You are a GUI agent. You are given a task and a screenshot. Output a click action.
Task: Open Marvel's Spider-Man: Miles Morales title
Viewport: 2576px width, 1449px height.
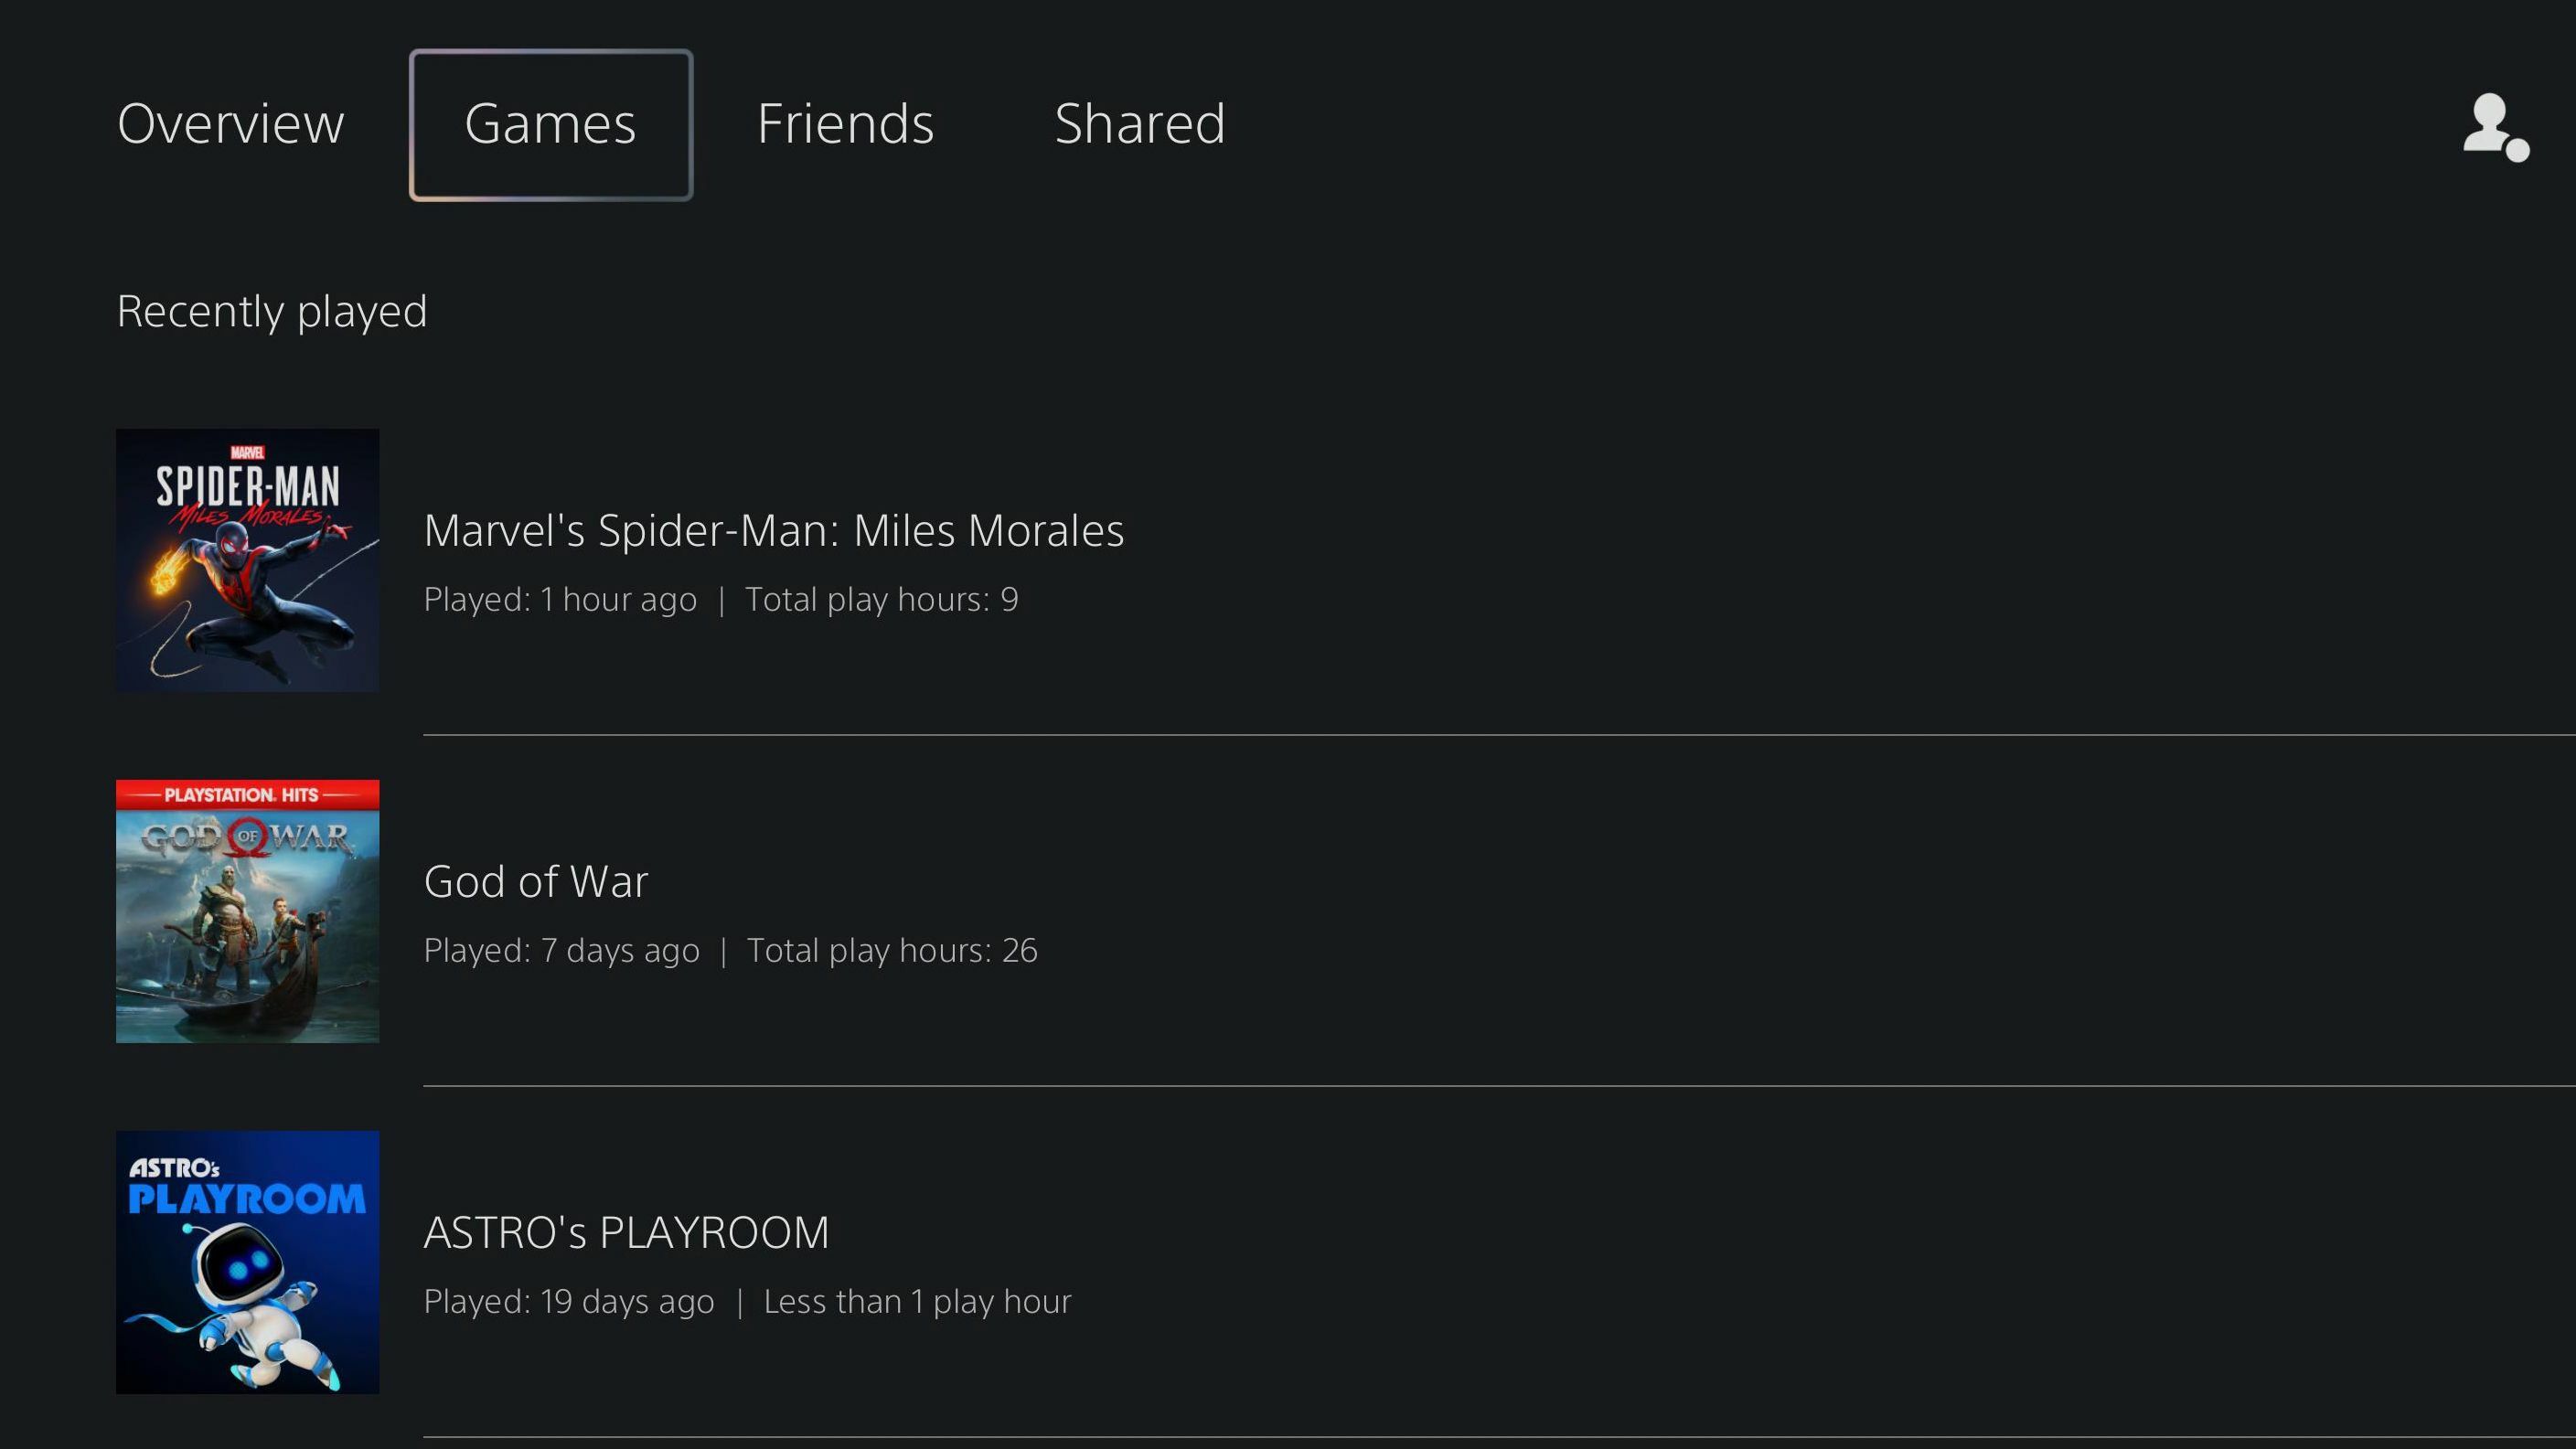tap(774, 530)
